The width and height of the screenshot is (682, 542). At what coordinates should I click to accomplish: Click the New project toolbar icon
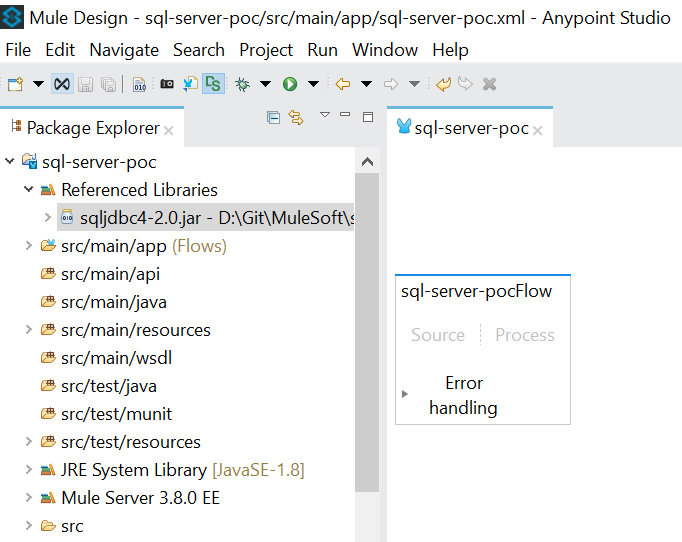tap(16, 84)
